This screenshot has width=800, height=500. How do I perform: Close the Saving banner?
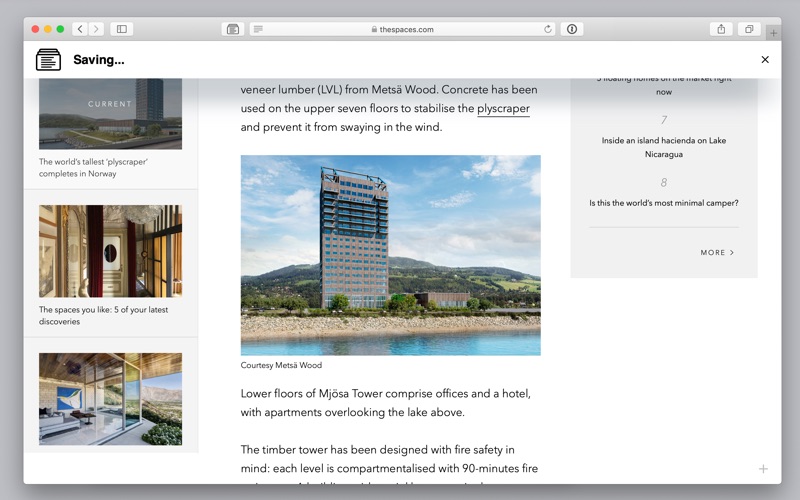coord(765,60)
